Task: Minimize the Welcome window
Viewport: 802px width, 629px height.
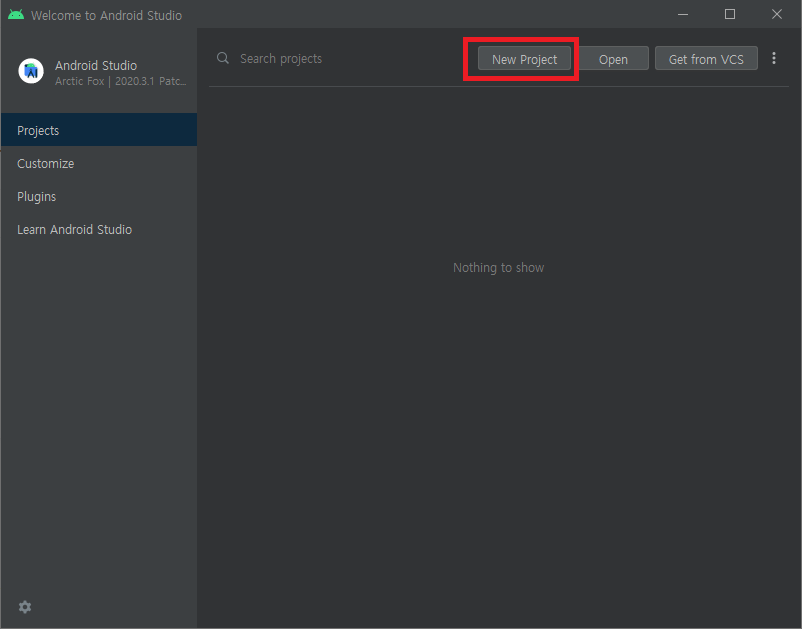Action: pyautogui.click(x=682, y=14)
